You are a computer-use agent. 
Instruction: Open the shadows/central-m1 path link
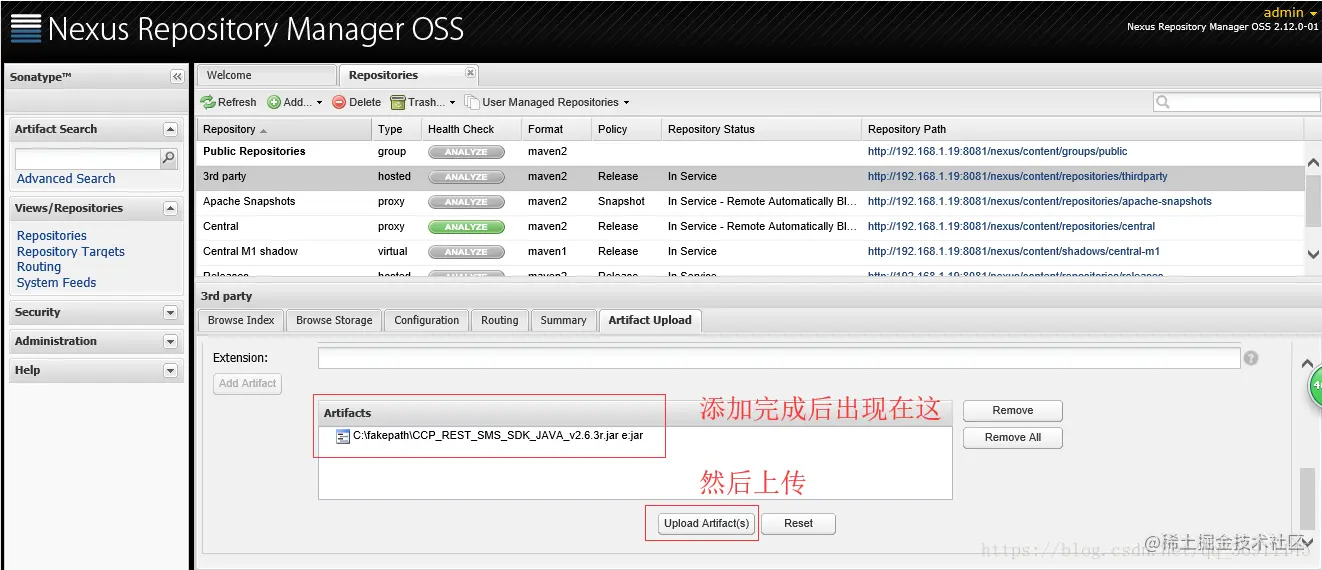click(x=1013, y=252)
